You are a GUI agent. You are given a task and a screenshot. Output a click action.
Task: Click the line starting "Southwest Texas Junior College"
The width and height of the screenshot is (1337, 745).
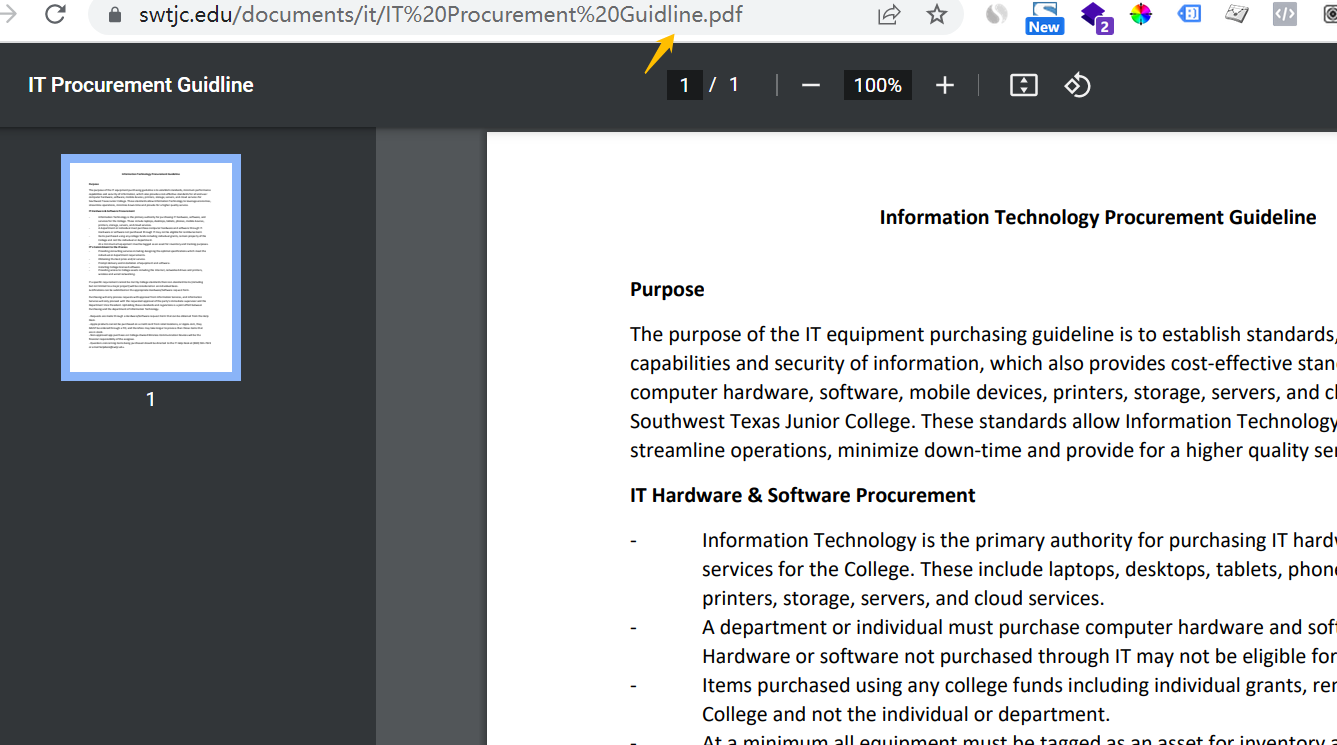[x=983, y=421]
